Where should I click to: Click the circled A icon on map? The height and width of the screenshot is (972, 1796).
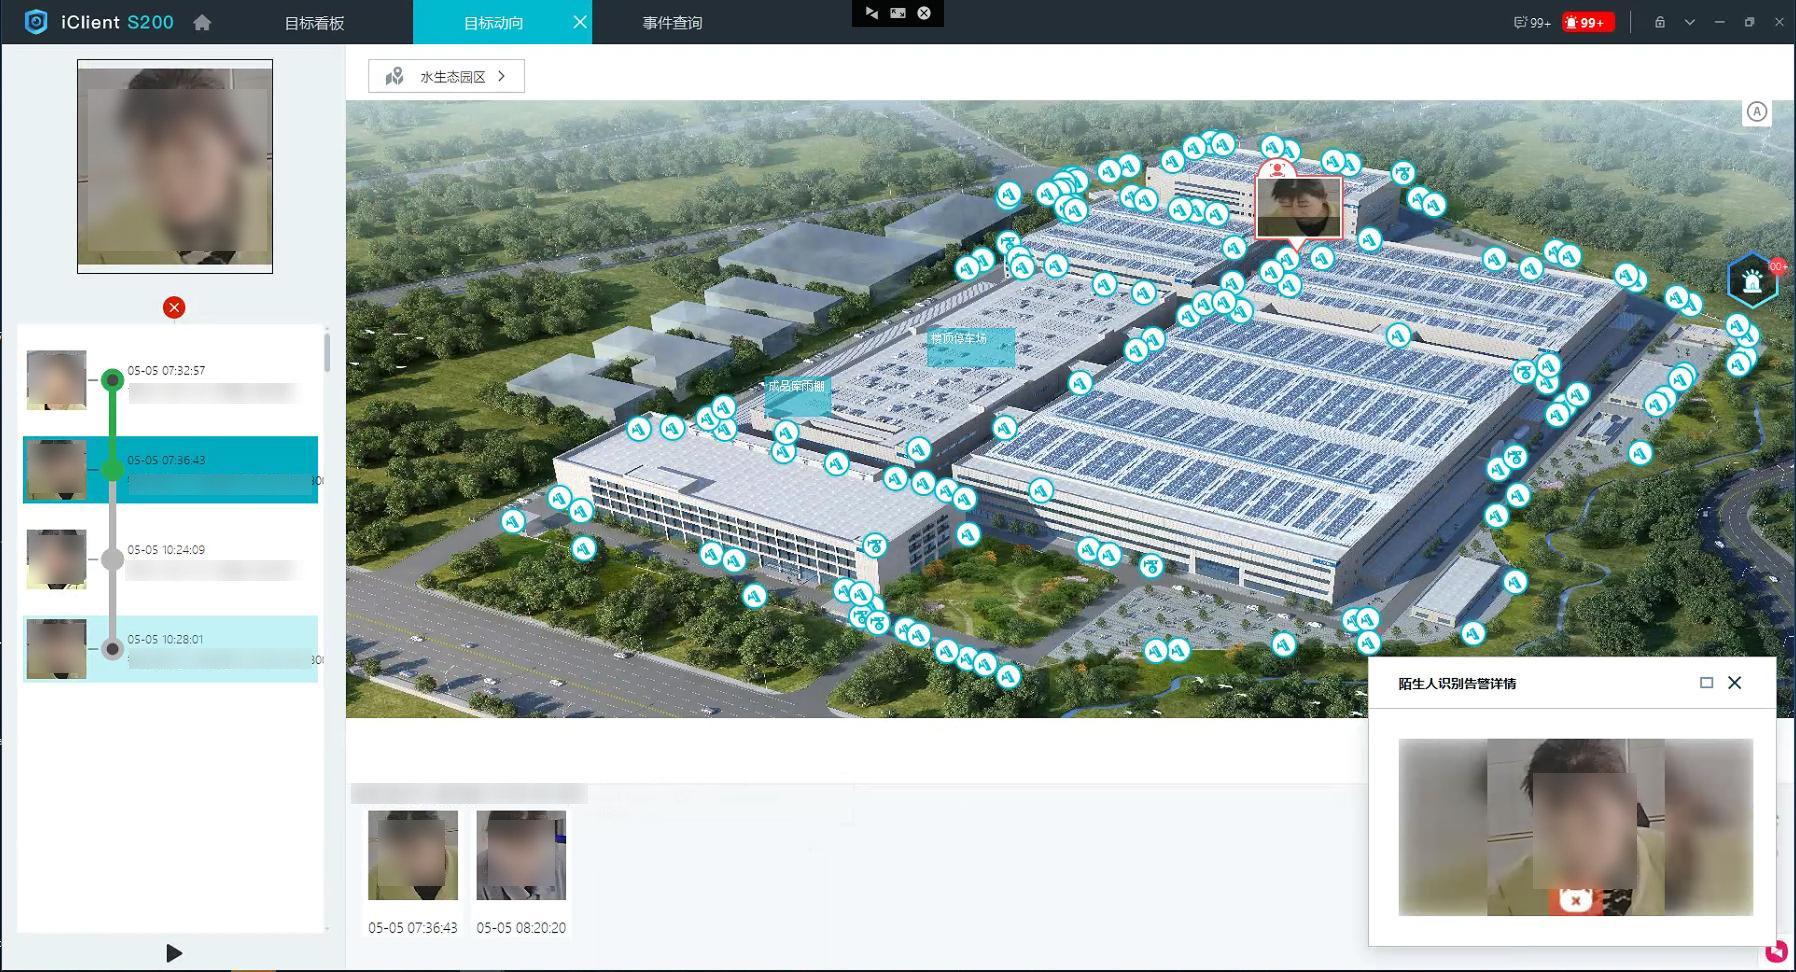coord(1757,112)
